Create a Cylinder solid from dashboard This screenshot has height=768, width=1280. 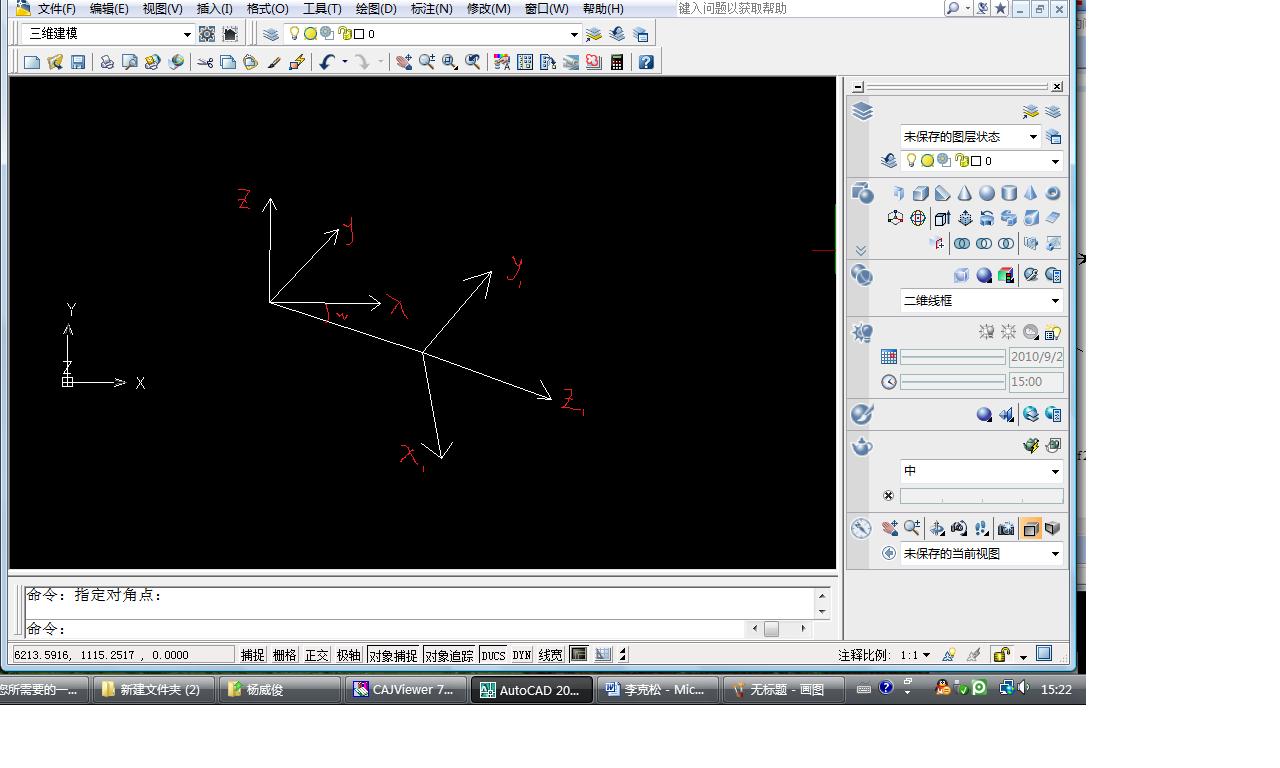(x=1009, y=193)
